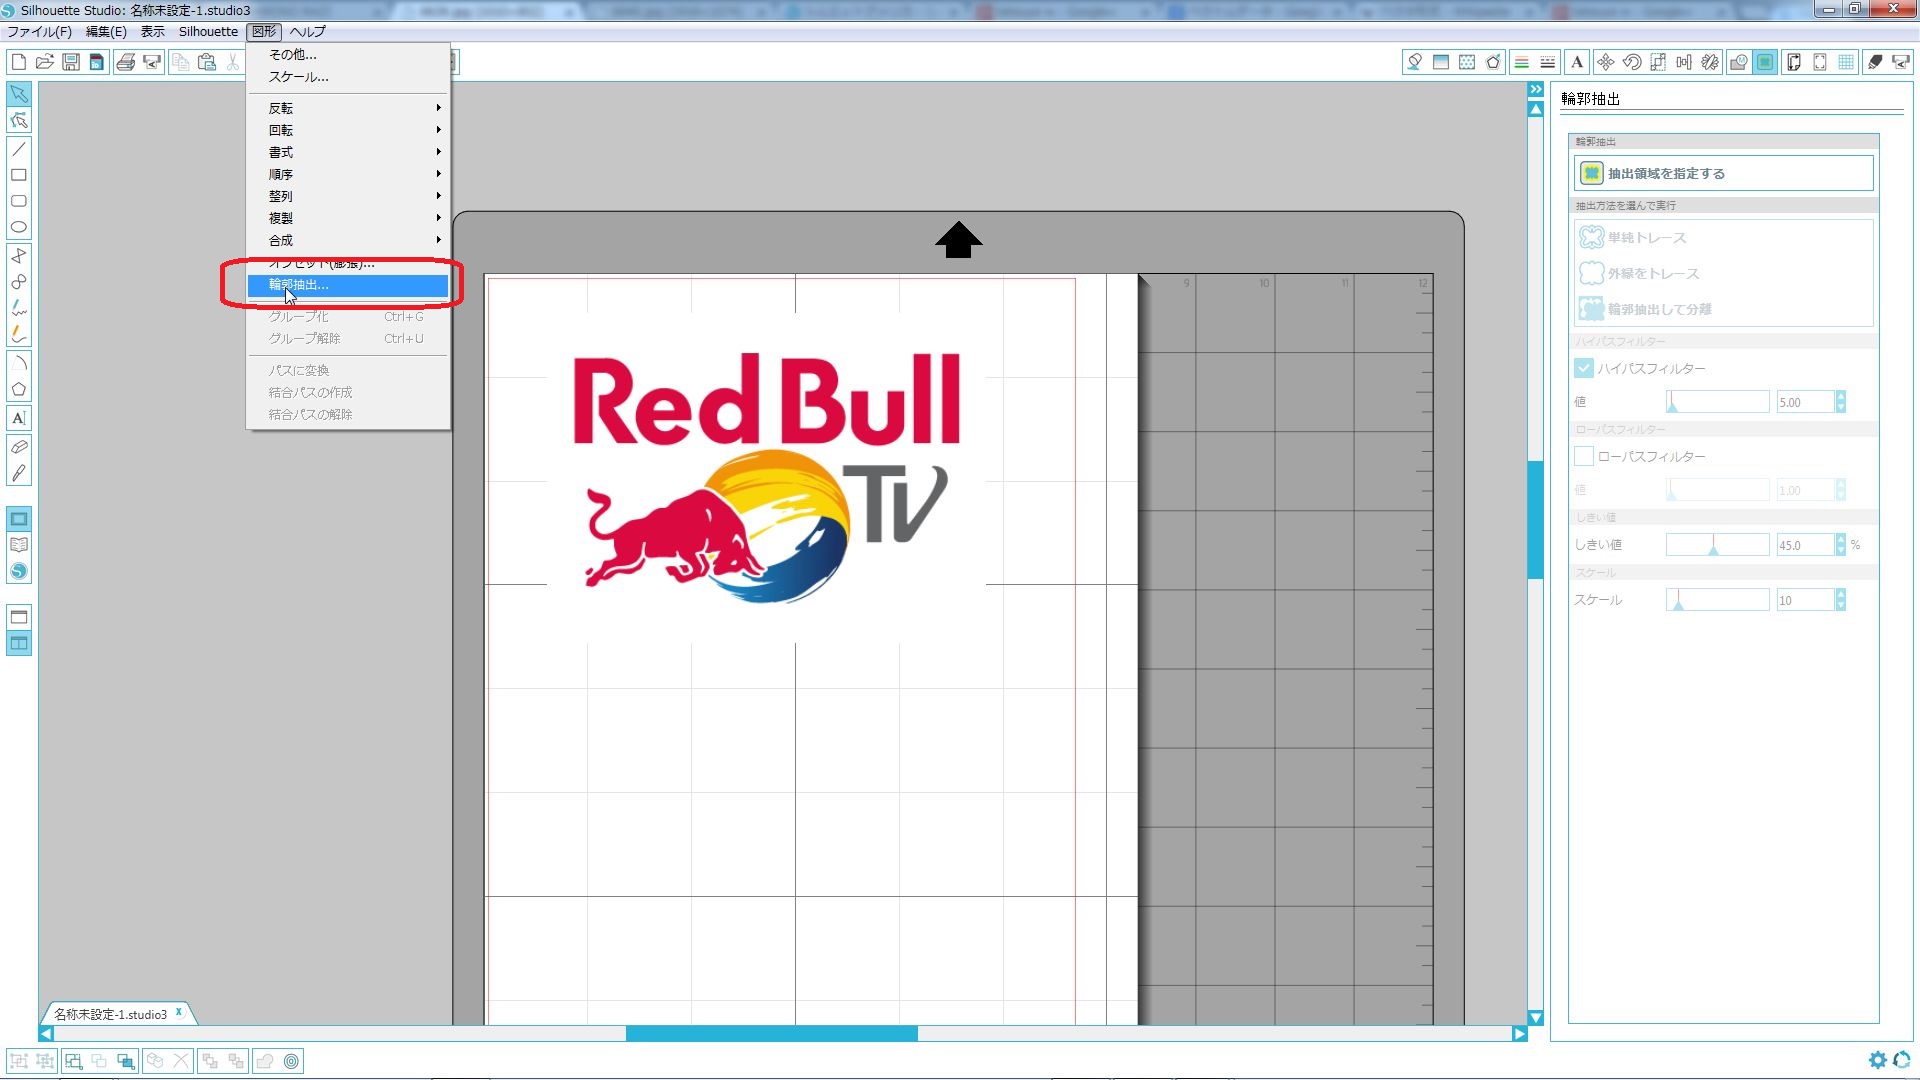Open the Line Style panel icon
Screen dimensions: 1920x1080
pos(1548,62)
